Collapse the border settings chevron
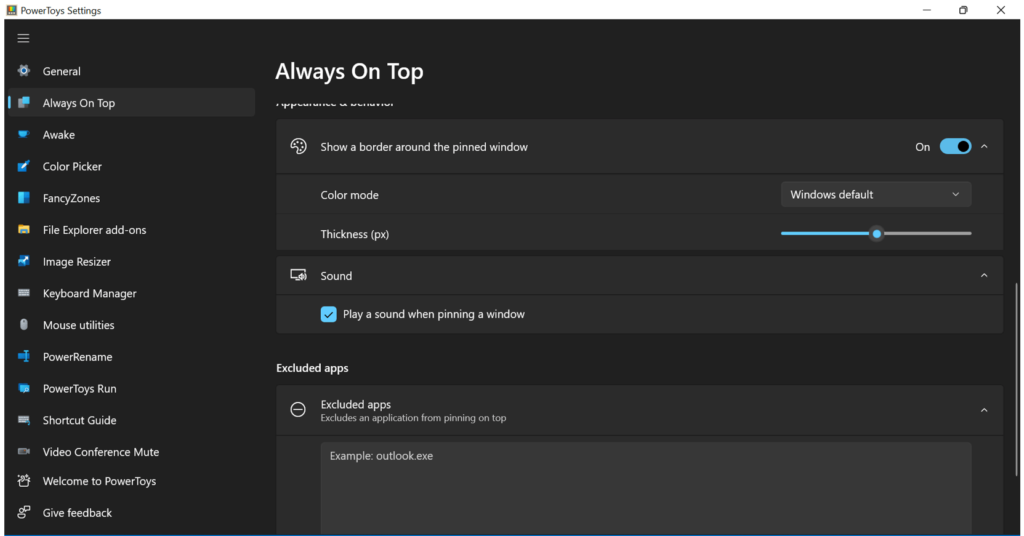1024x536 pixels. 984,146
